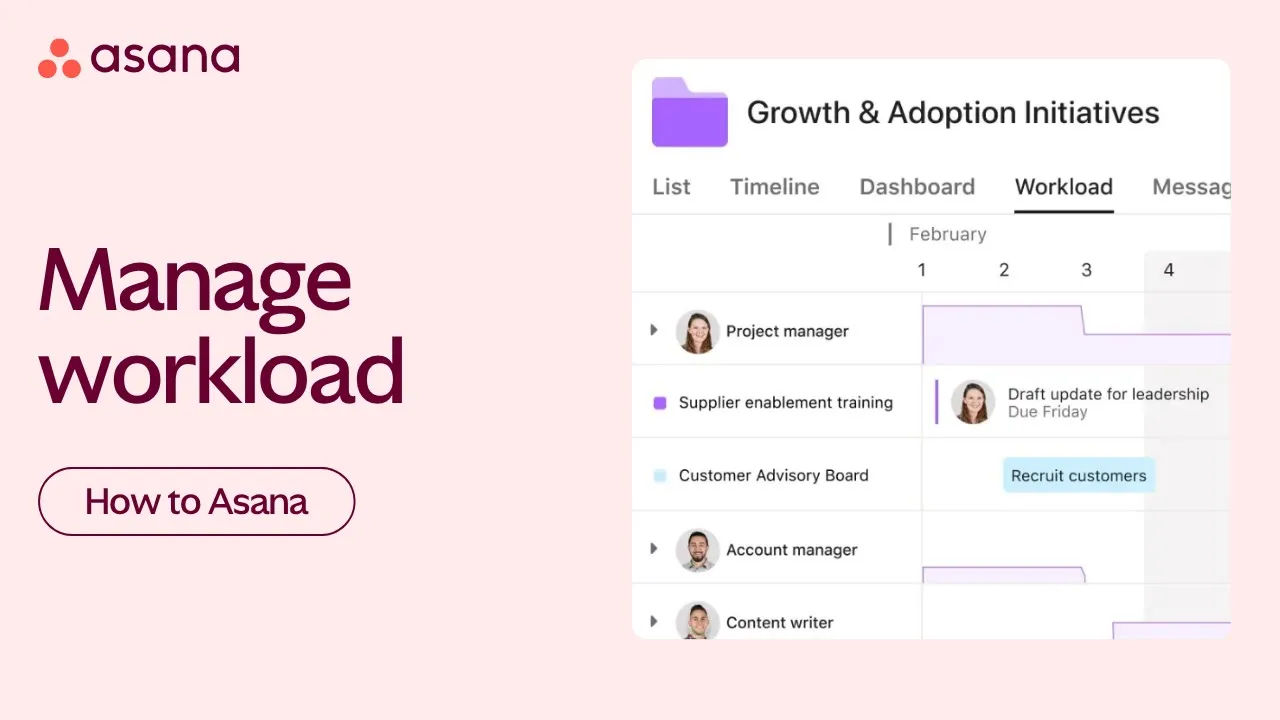
Task: Click the Account manager avatar photo
Action: (697, 550)
